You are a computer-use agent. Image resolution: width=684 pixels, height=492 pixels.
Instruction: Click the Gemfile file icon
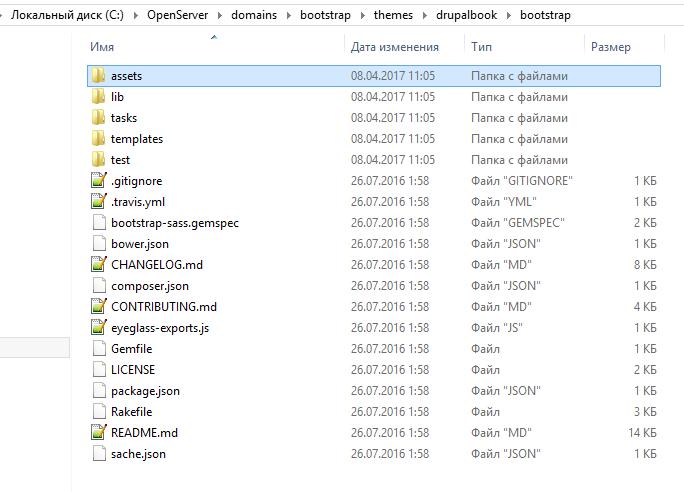[99, 348]
